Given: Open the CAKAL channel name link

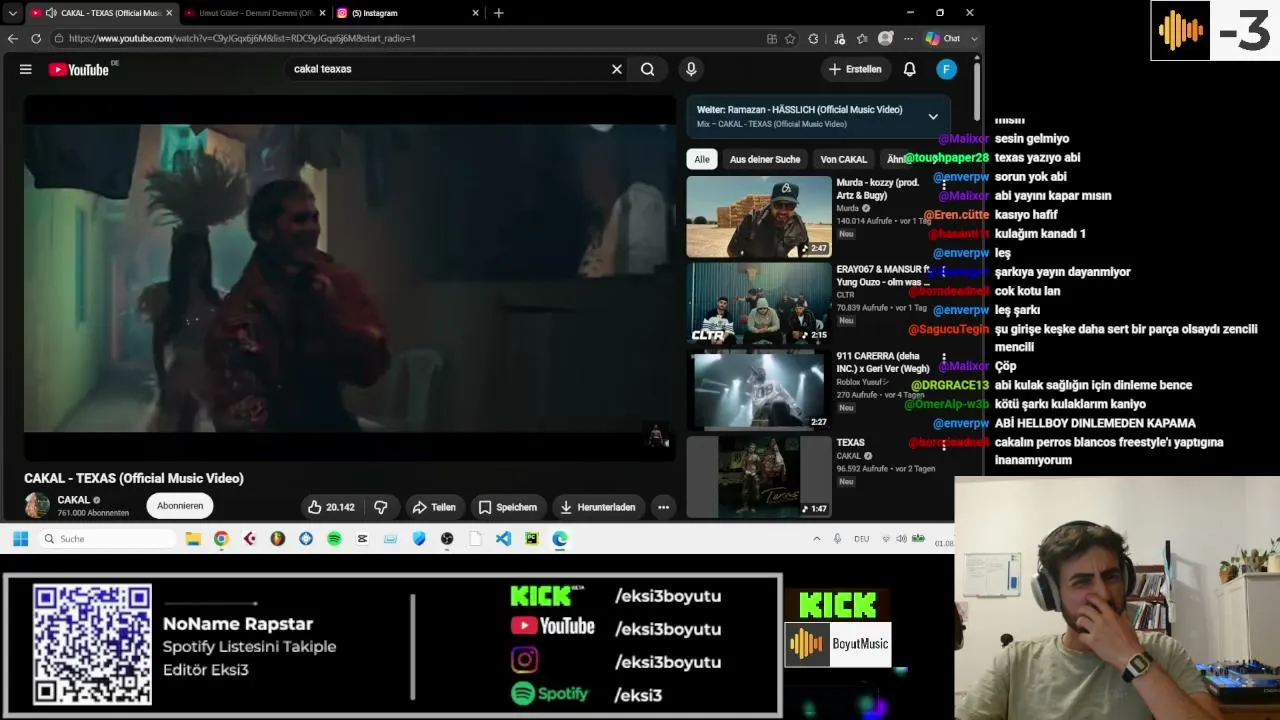Looking at the screenshot, I should click(74, 500).
